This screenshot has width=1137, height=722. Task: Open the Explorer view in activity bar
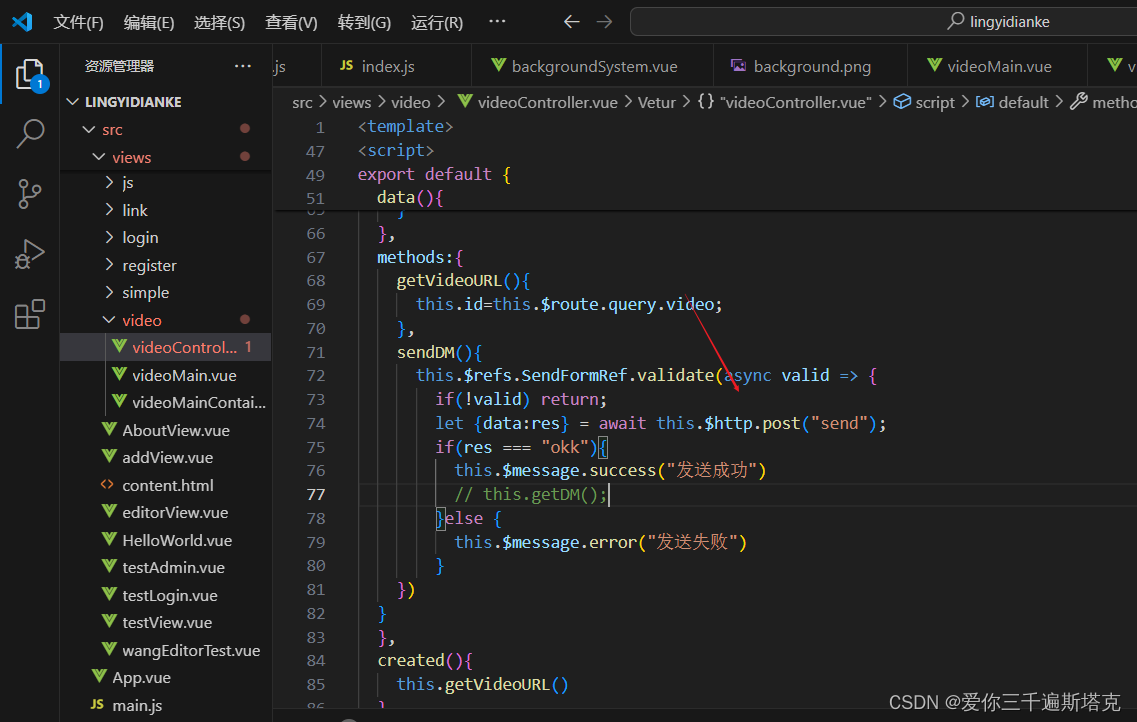[30, 75]
